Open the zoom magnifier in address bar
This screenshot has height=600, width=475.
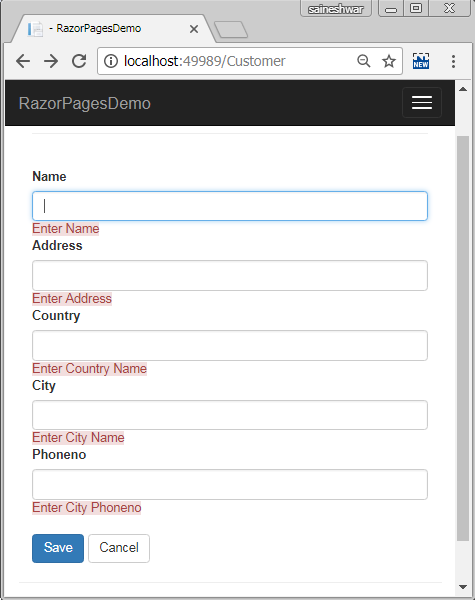click(364, 61)
